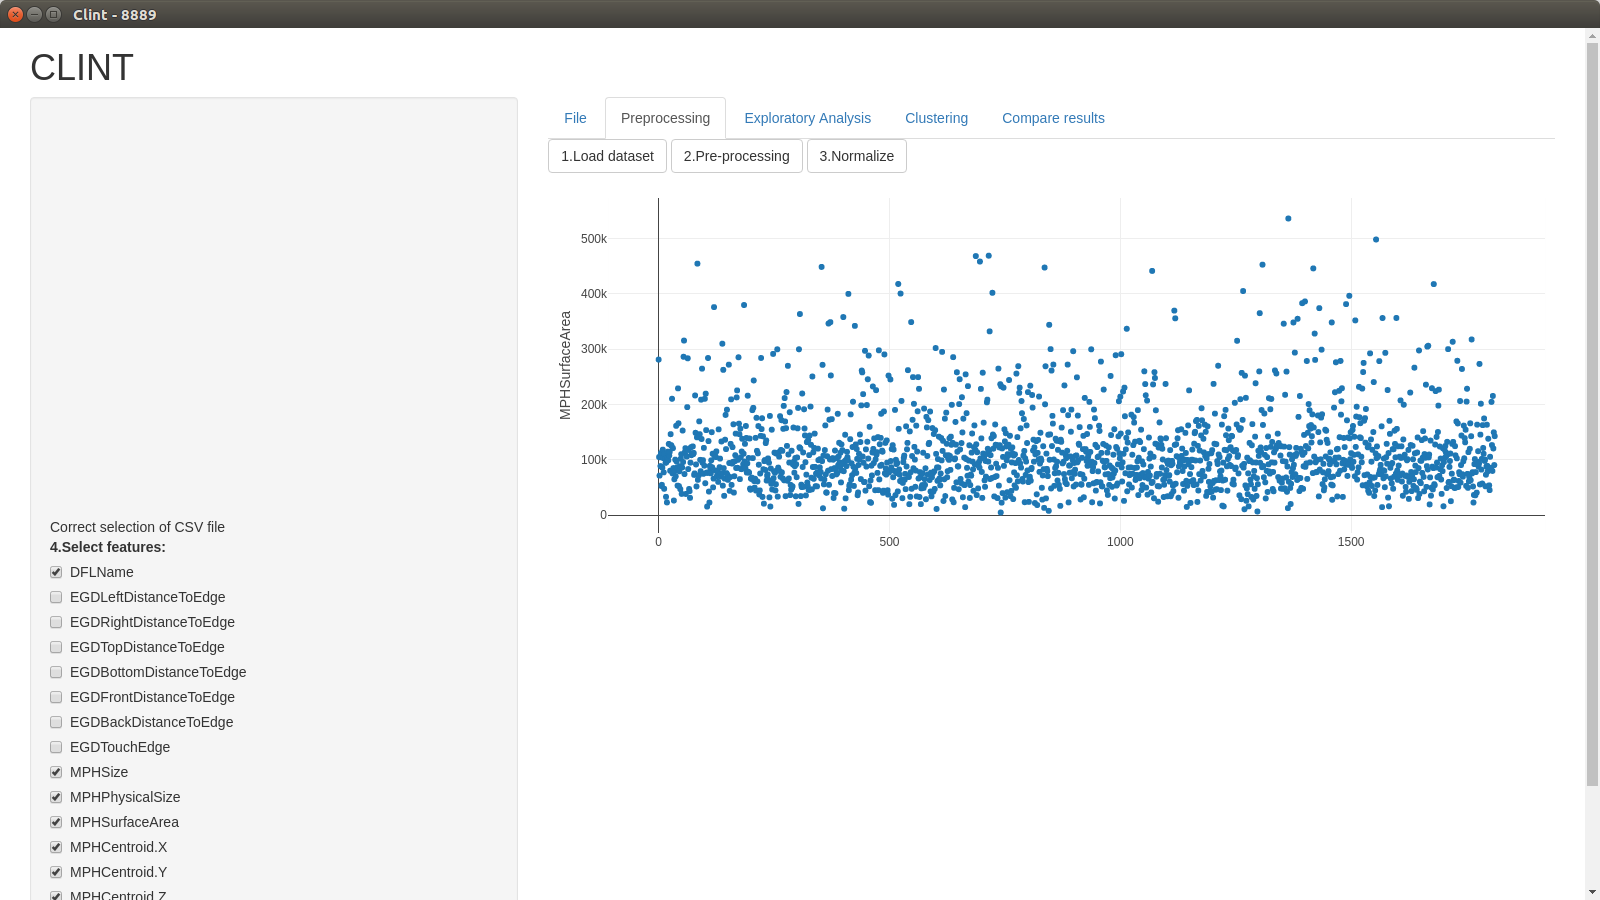Tick the EGDTopDistanceToEdge checkbox

[x=56, y=647]
